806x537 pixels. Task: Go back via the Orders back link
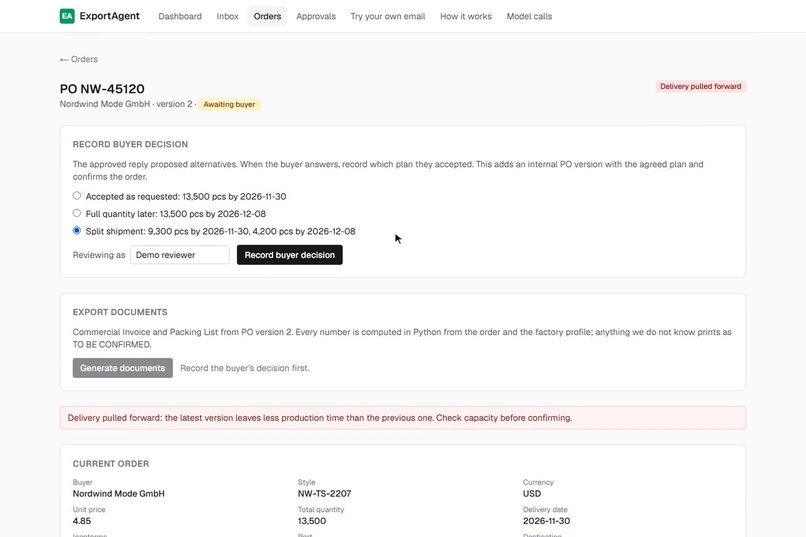[x=79, y=59]
